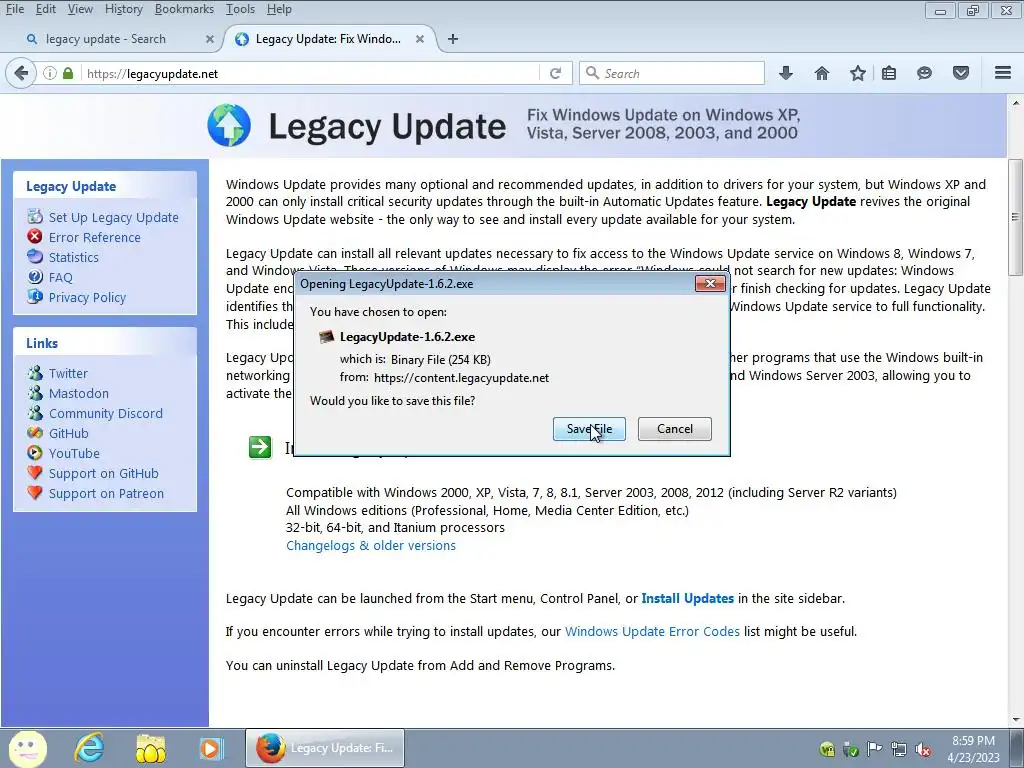
Task: Open Community Discord link
Action: 106,413
